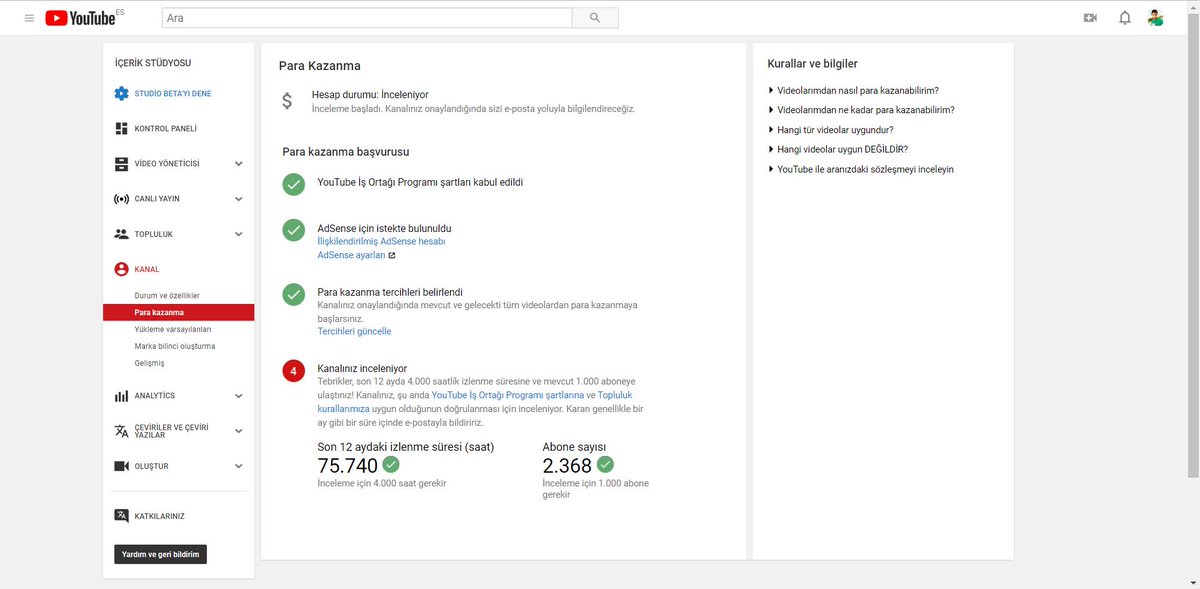The image size is (1200, 589).
Task: Expand Analytics section chevron
Action: pyautogui.click(x=238, y=396)
